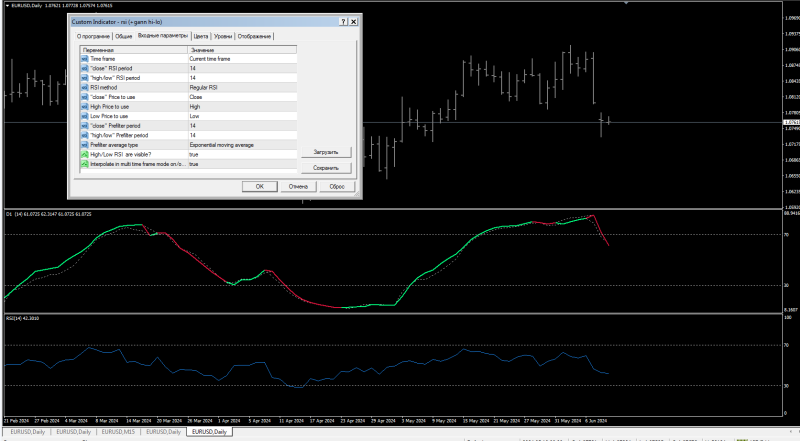
Task: Click the Сброс reset button
Action: (337, 186)
